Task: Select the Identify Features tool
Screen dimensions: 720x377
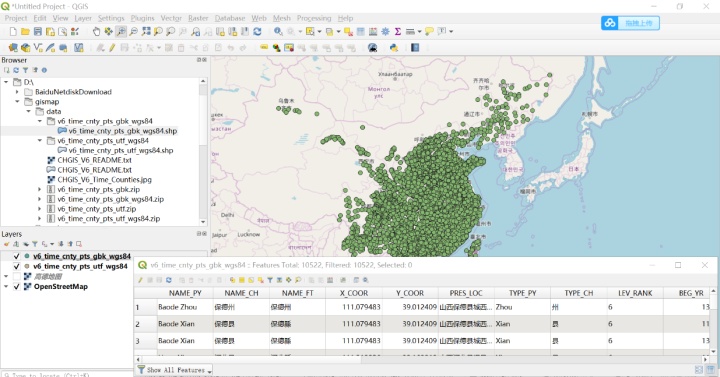Action: pyautogui.click(x=278, y=31)
